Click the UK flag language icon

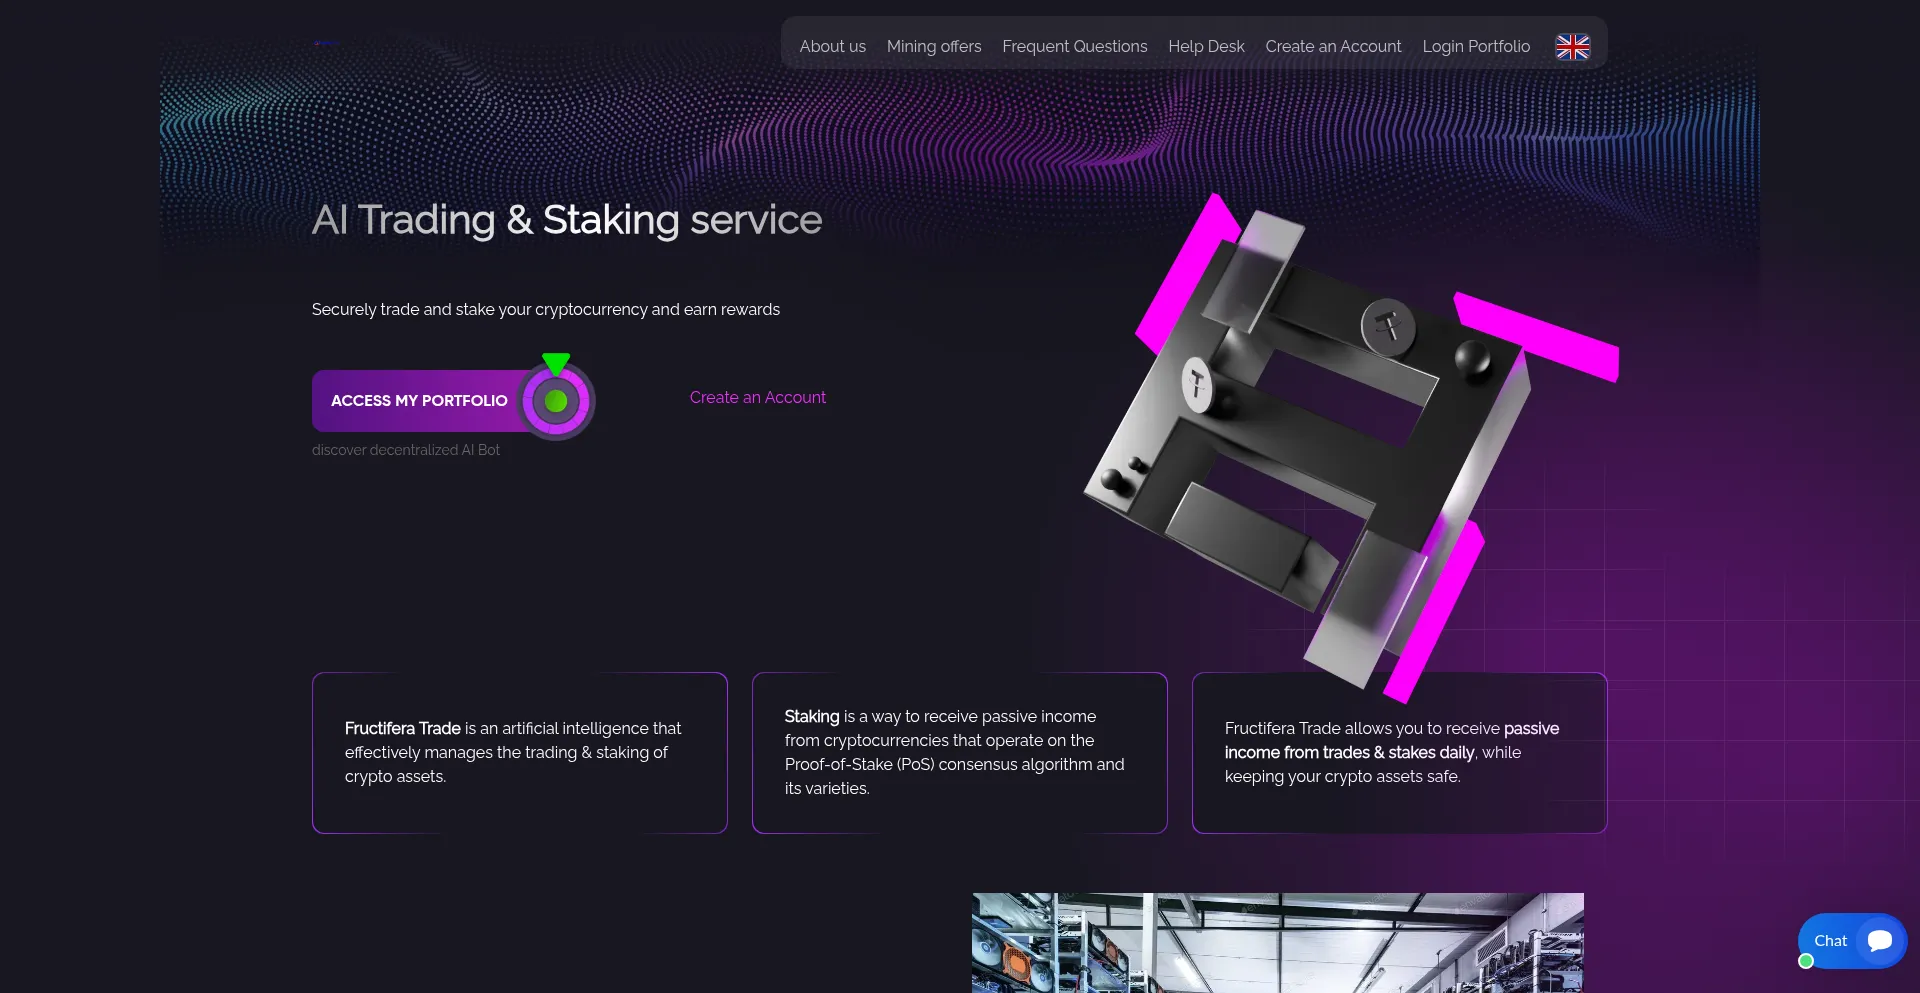[1572, 47]
